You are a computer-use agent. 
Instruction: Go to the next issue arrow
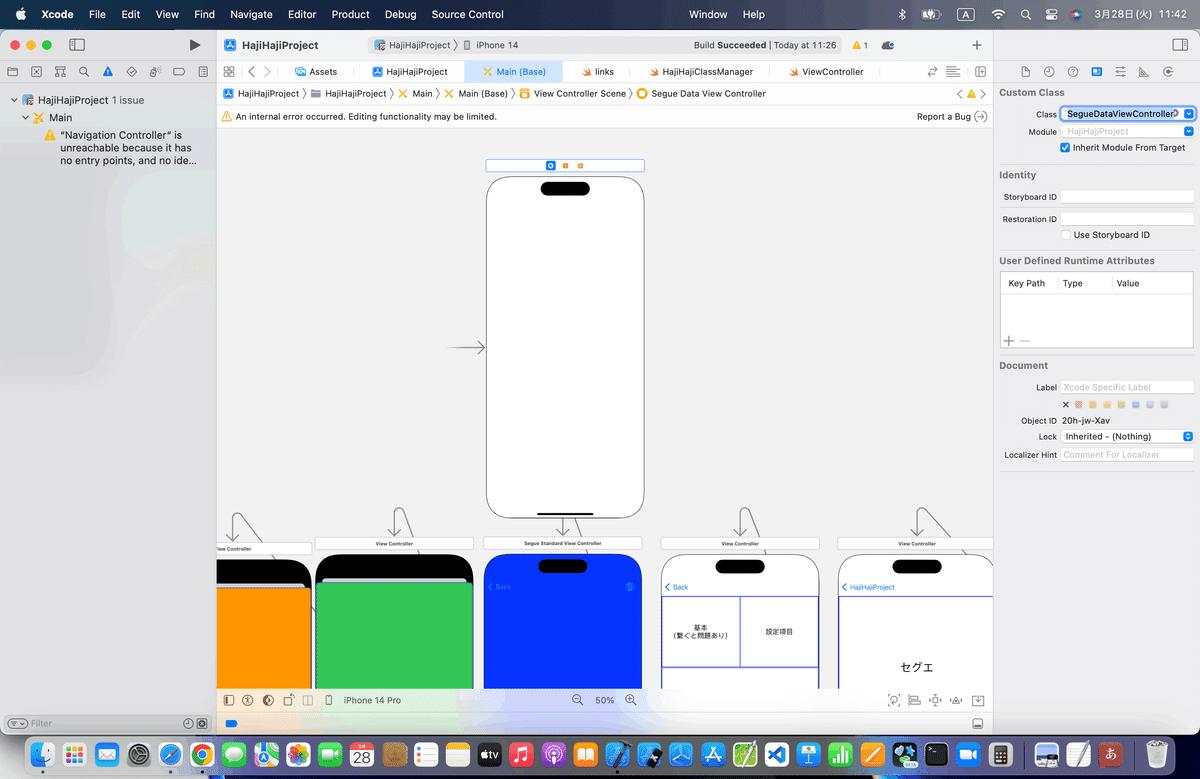point(983,93)
